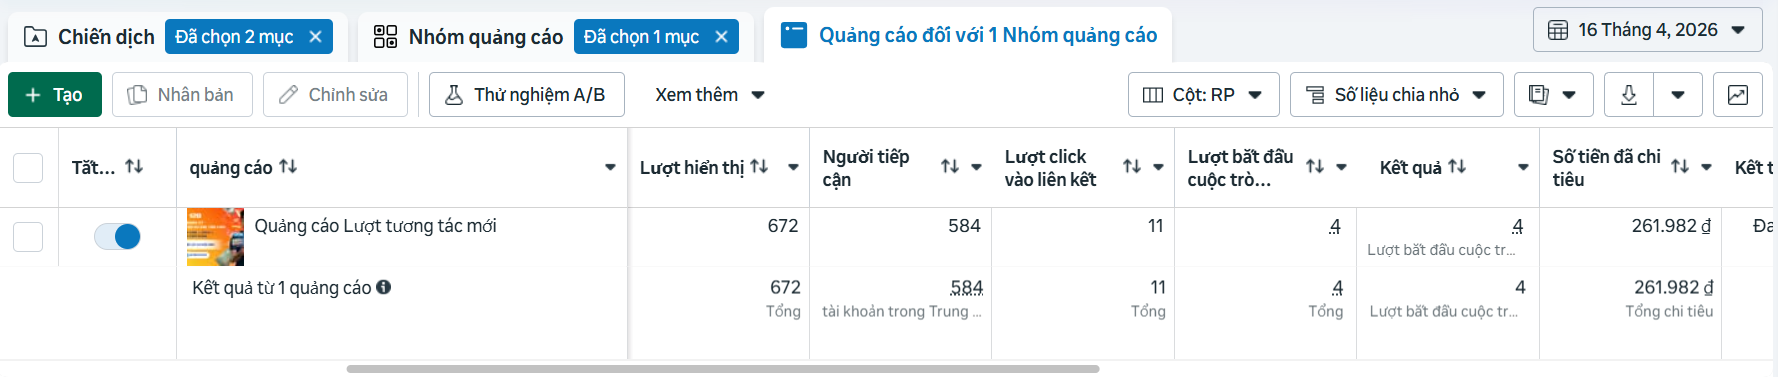The height and width of the screenshot is (377, 1778).
Task: Sort the quảng cáo name column
Action: click(288, 167)
